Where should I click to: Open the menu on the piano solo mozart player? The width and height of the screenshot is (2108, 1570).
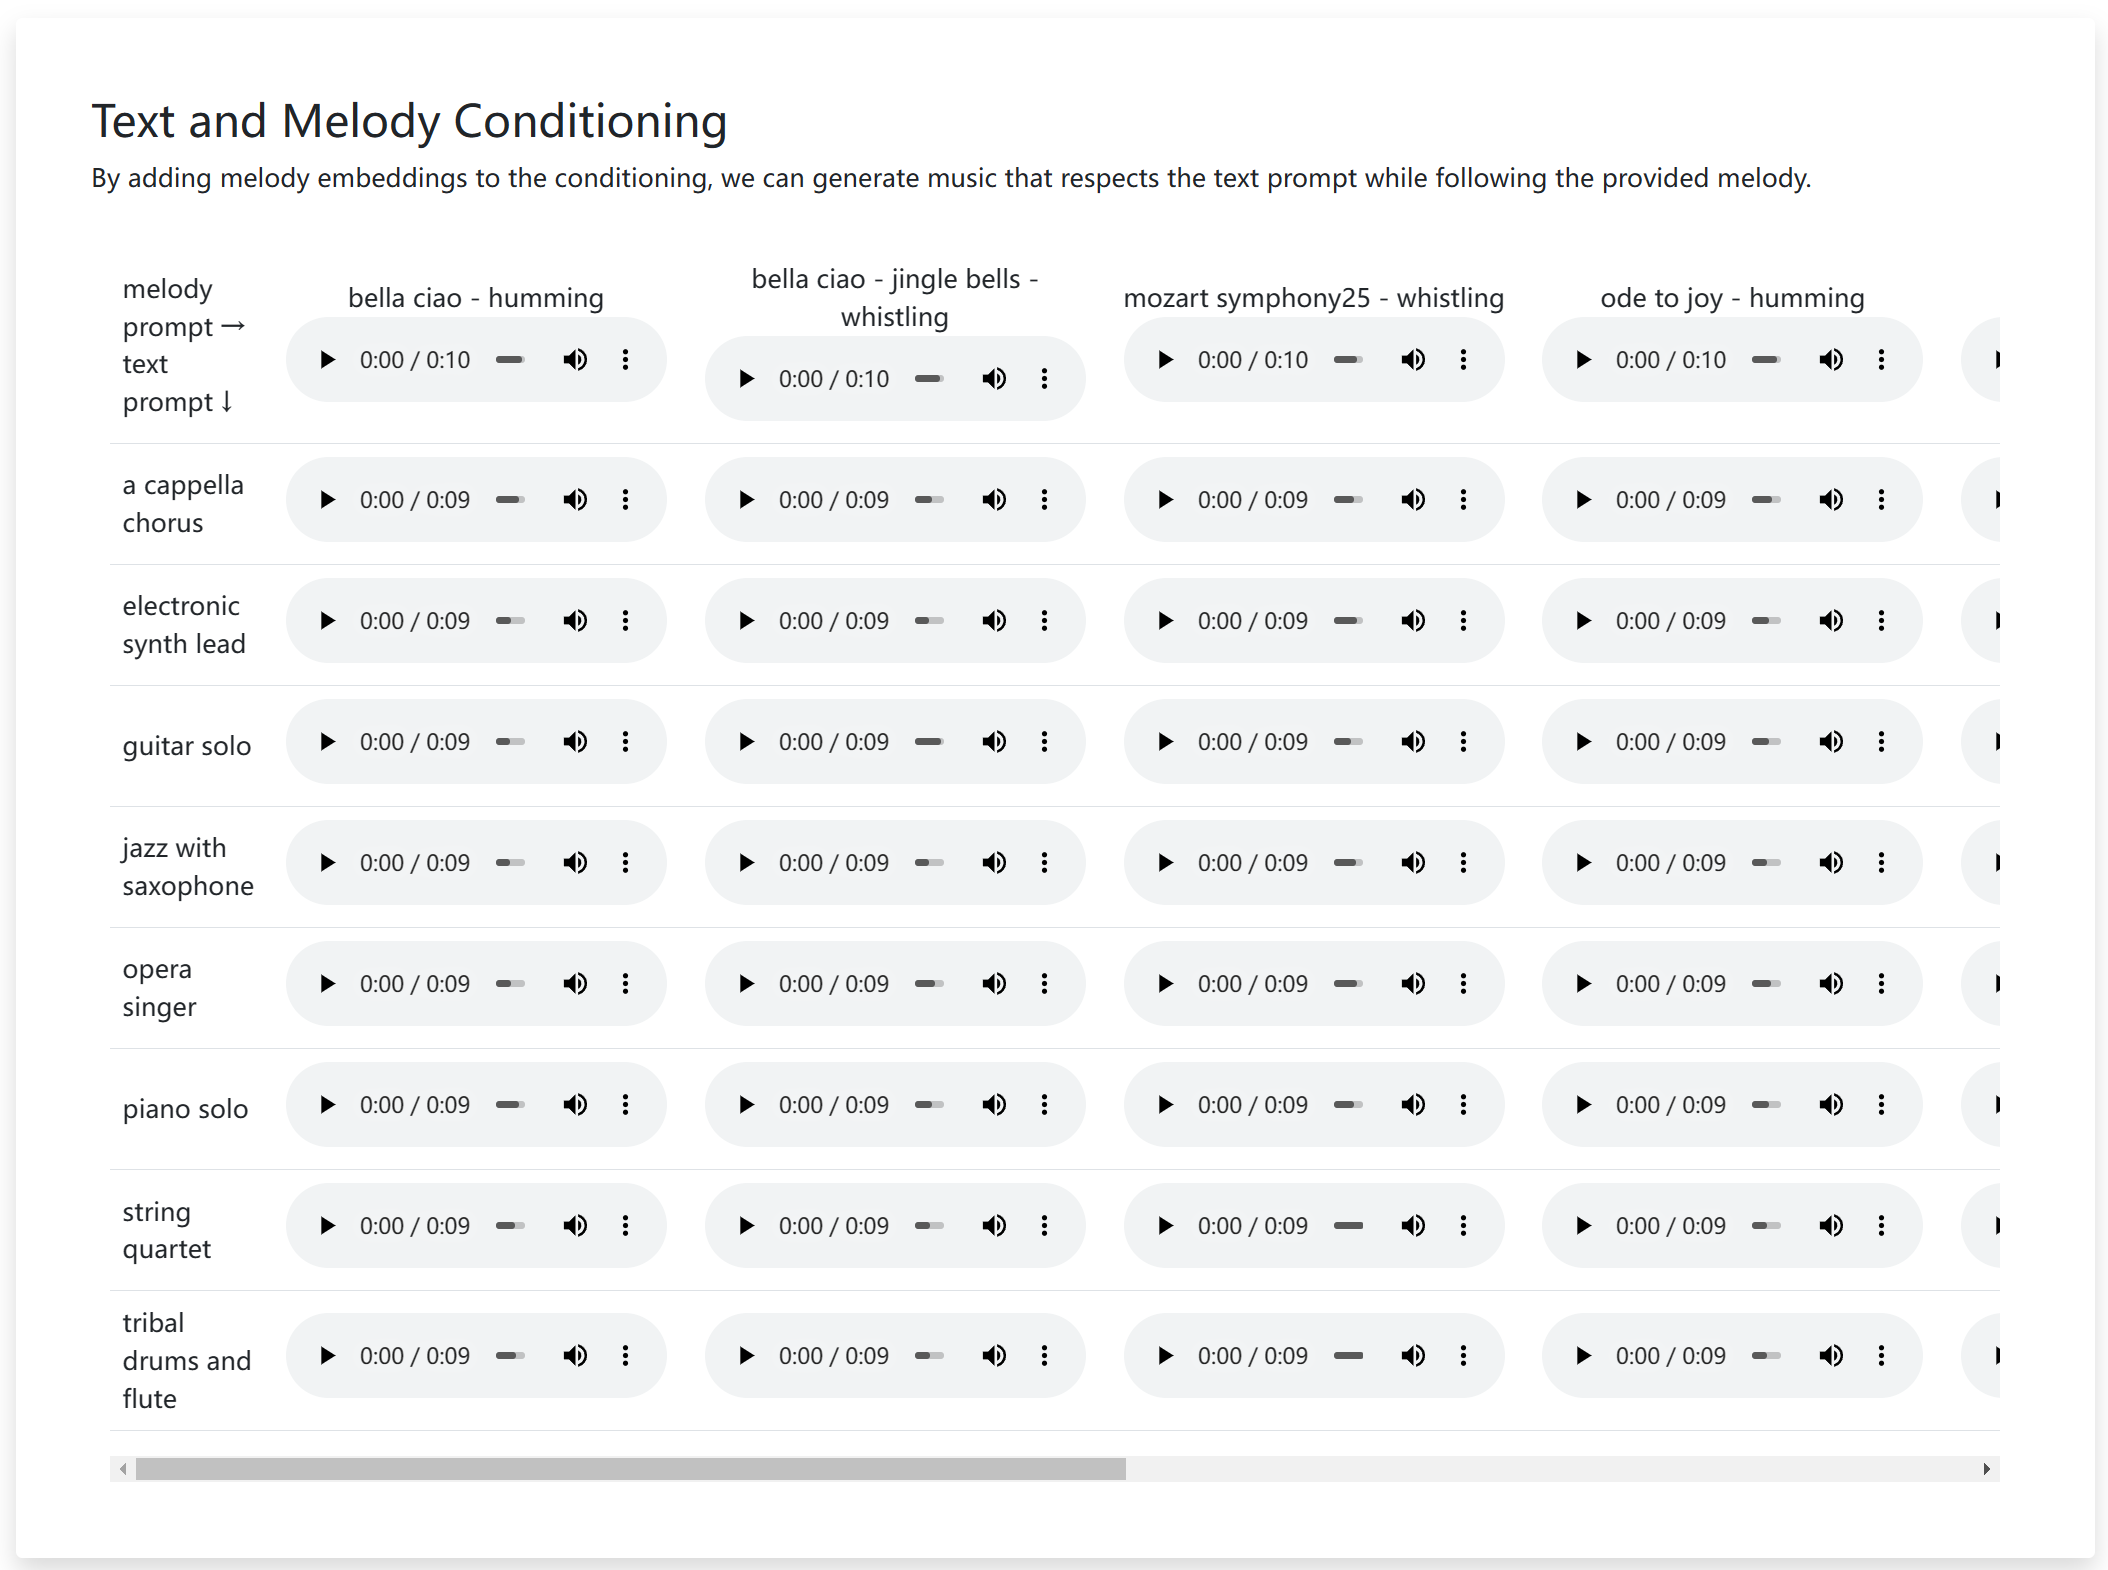point(1464,1104)
